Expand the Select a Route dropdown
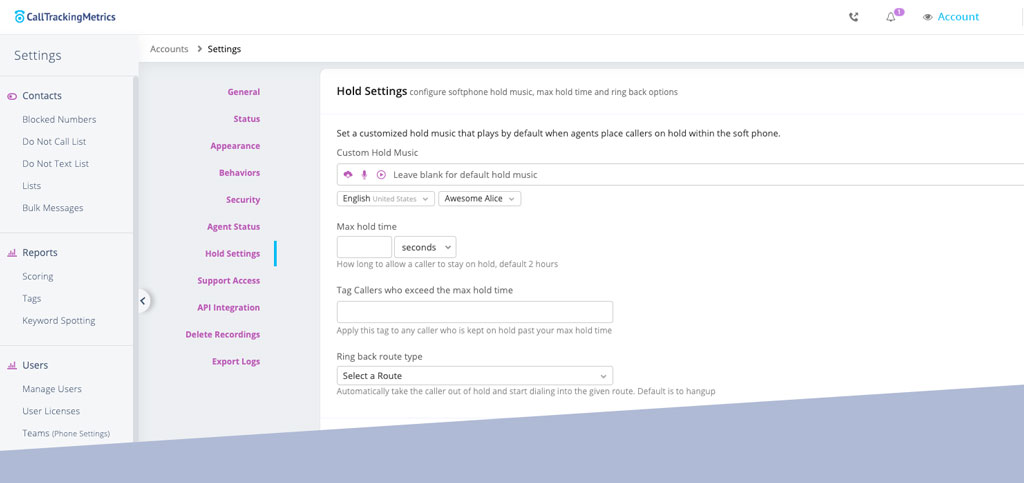The image size is (1024, 483). (474, 376)
